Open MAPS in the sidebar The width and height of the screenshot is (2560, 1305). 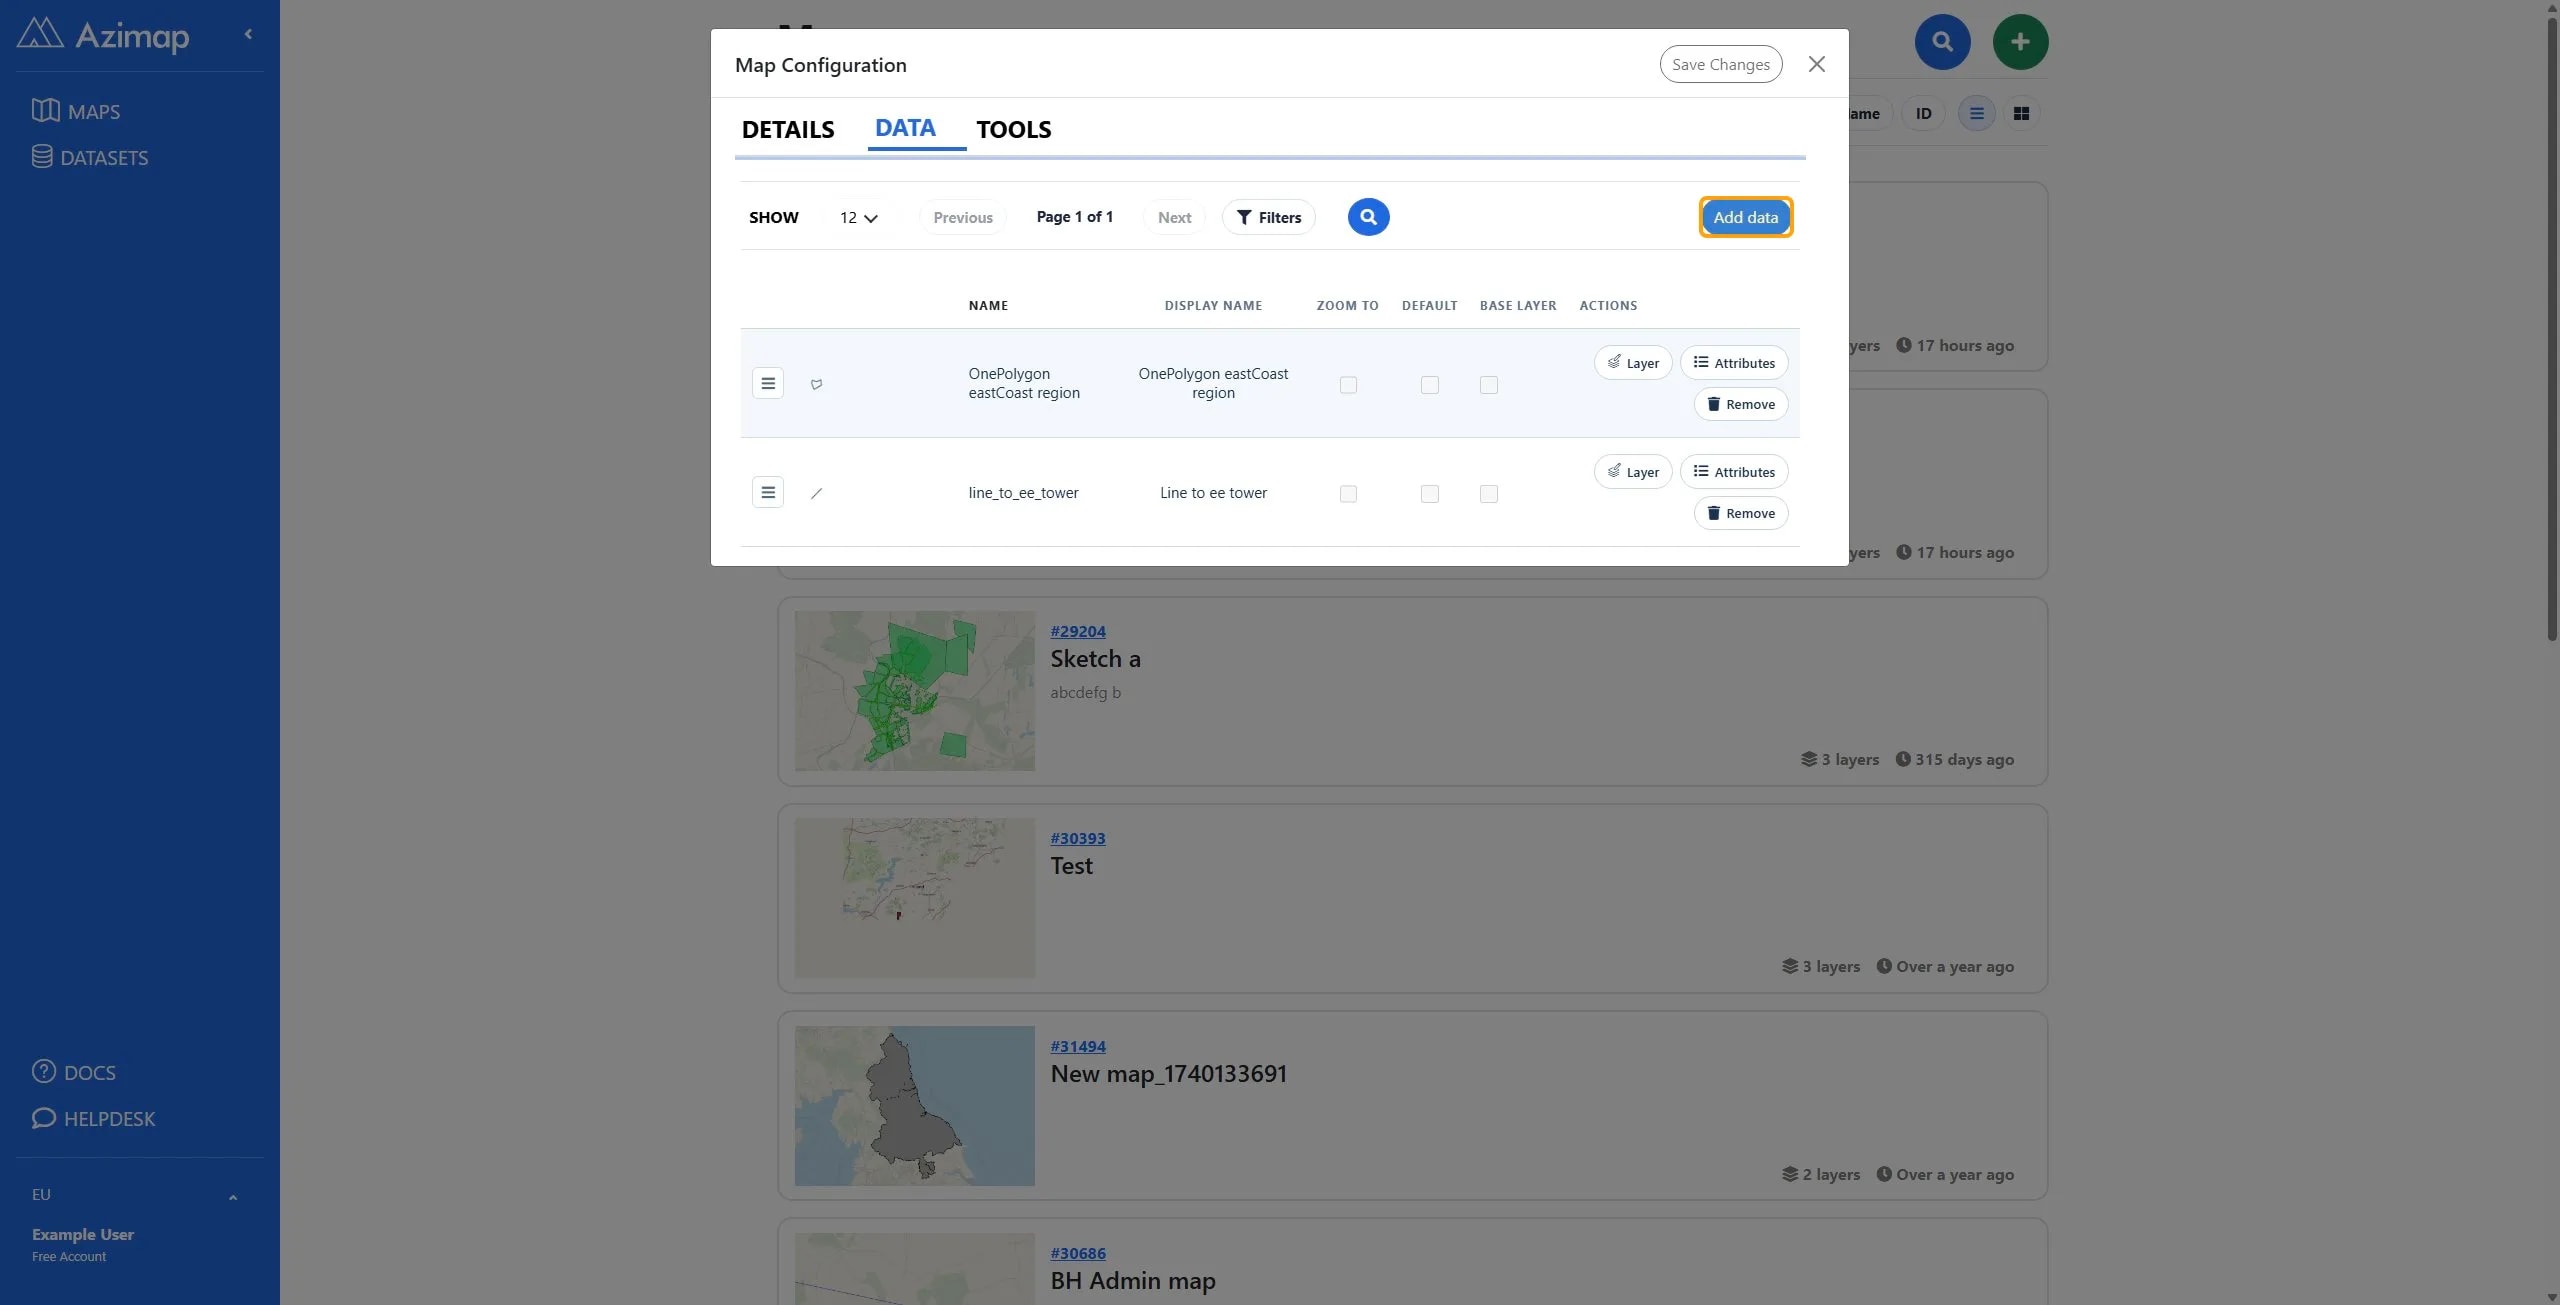[x=76, y=111]
